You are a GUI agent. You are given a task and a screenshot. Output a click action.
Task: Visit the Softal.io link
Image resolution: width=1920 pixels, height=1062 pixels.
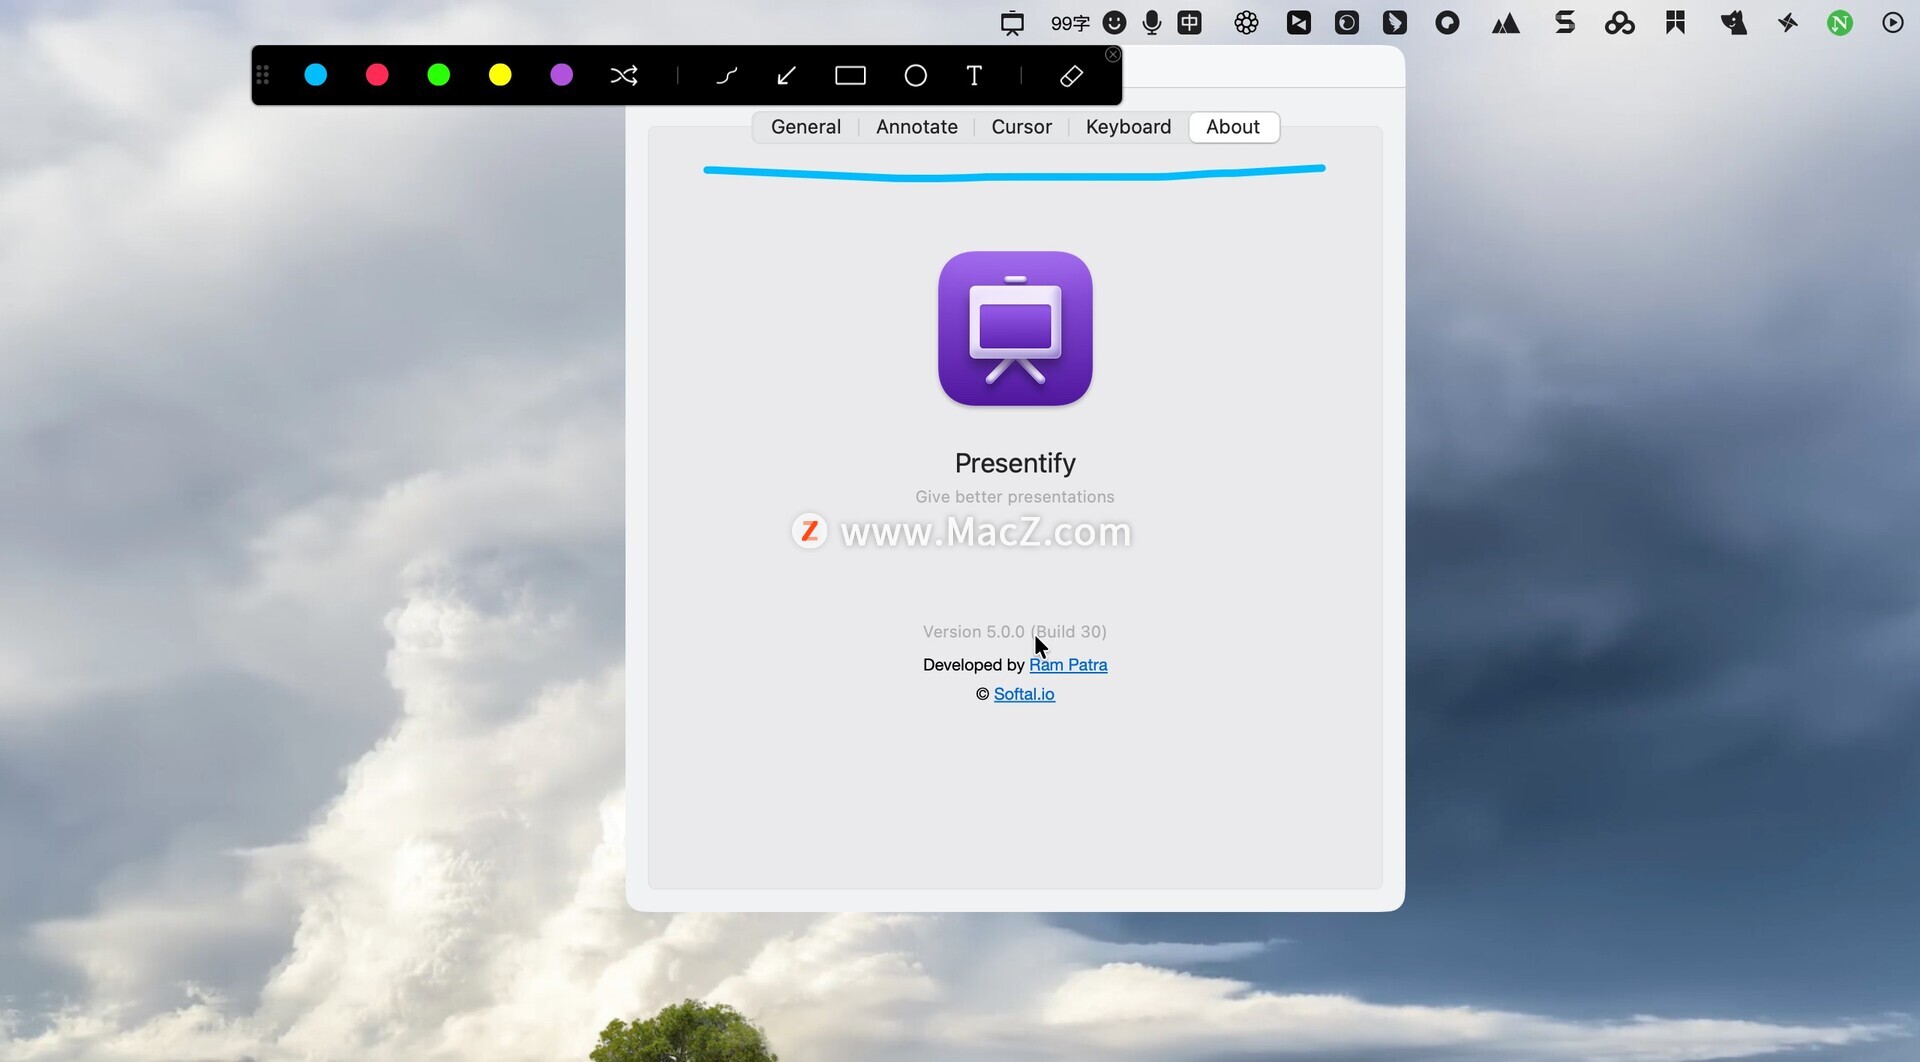[1024, 694]
